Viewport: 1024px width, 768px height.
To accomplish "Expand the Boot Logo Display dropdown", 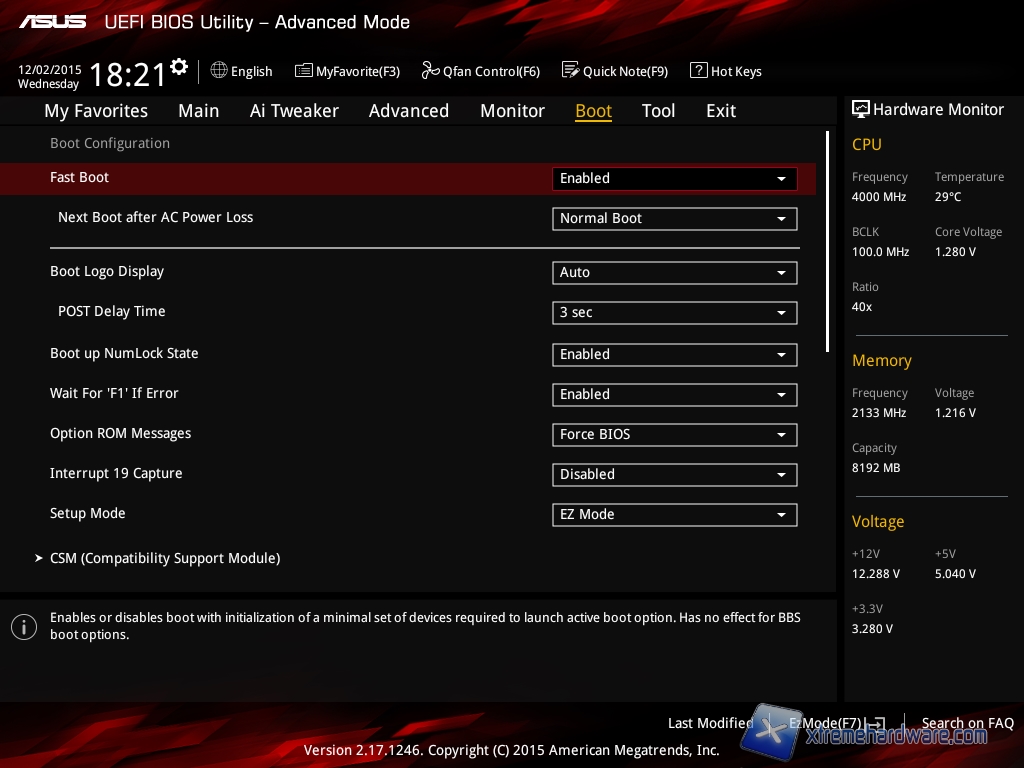I will [674, 272].
